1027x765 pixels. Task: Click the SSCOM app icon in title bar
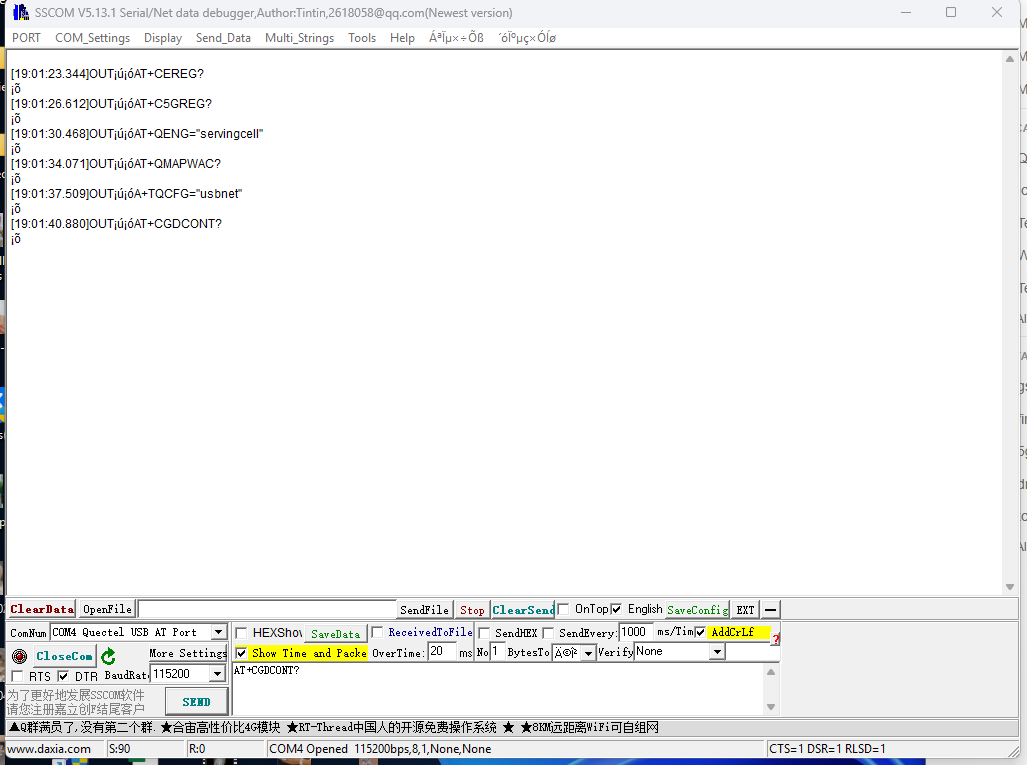[19, 13]
